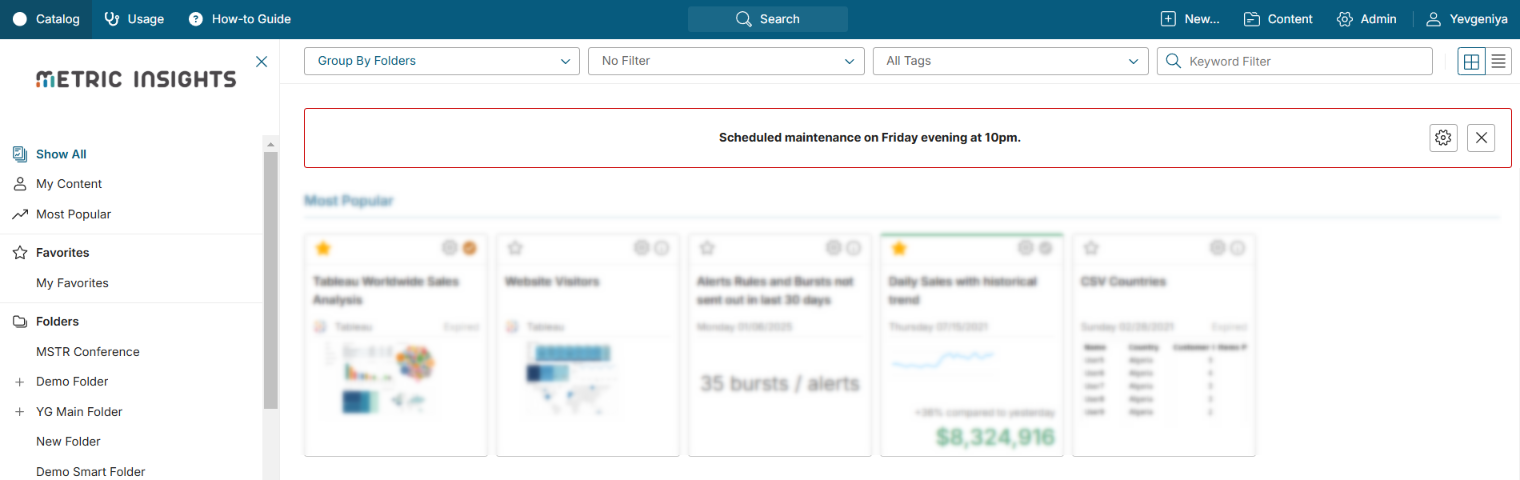1520x480 pixels.
Task: Collapse the left sidebar panel
Action: click(x=262, y=61)
